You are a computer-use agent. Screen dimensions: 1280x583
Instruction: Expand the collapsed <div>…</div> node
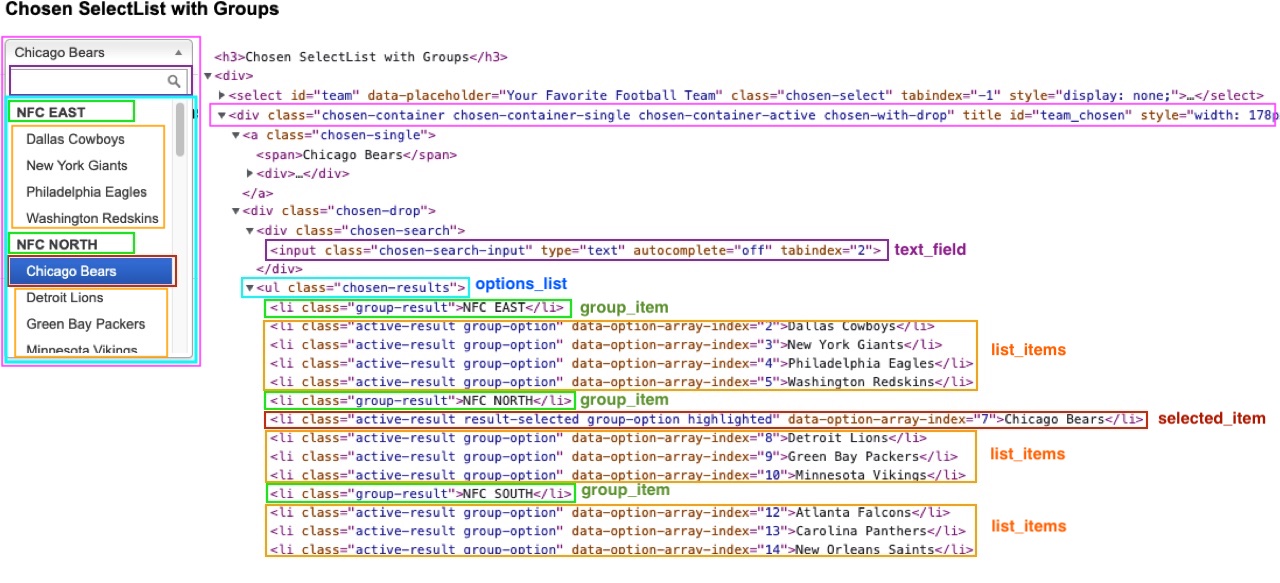click(x=250, y=173)
